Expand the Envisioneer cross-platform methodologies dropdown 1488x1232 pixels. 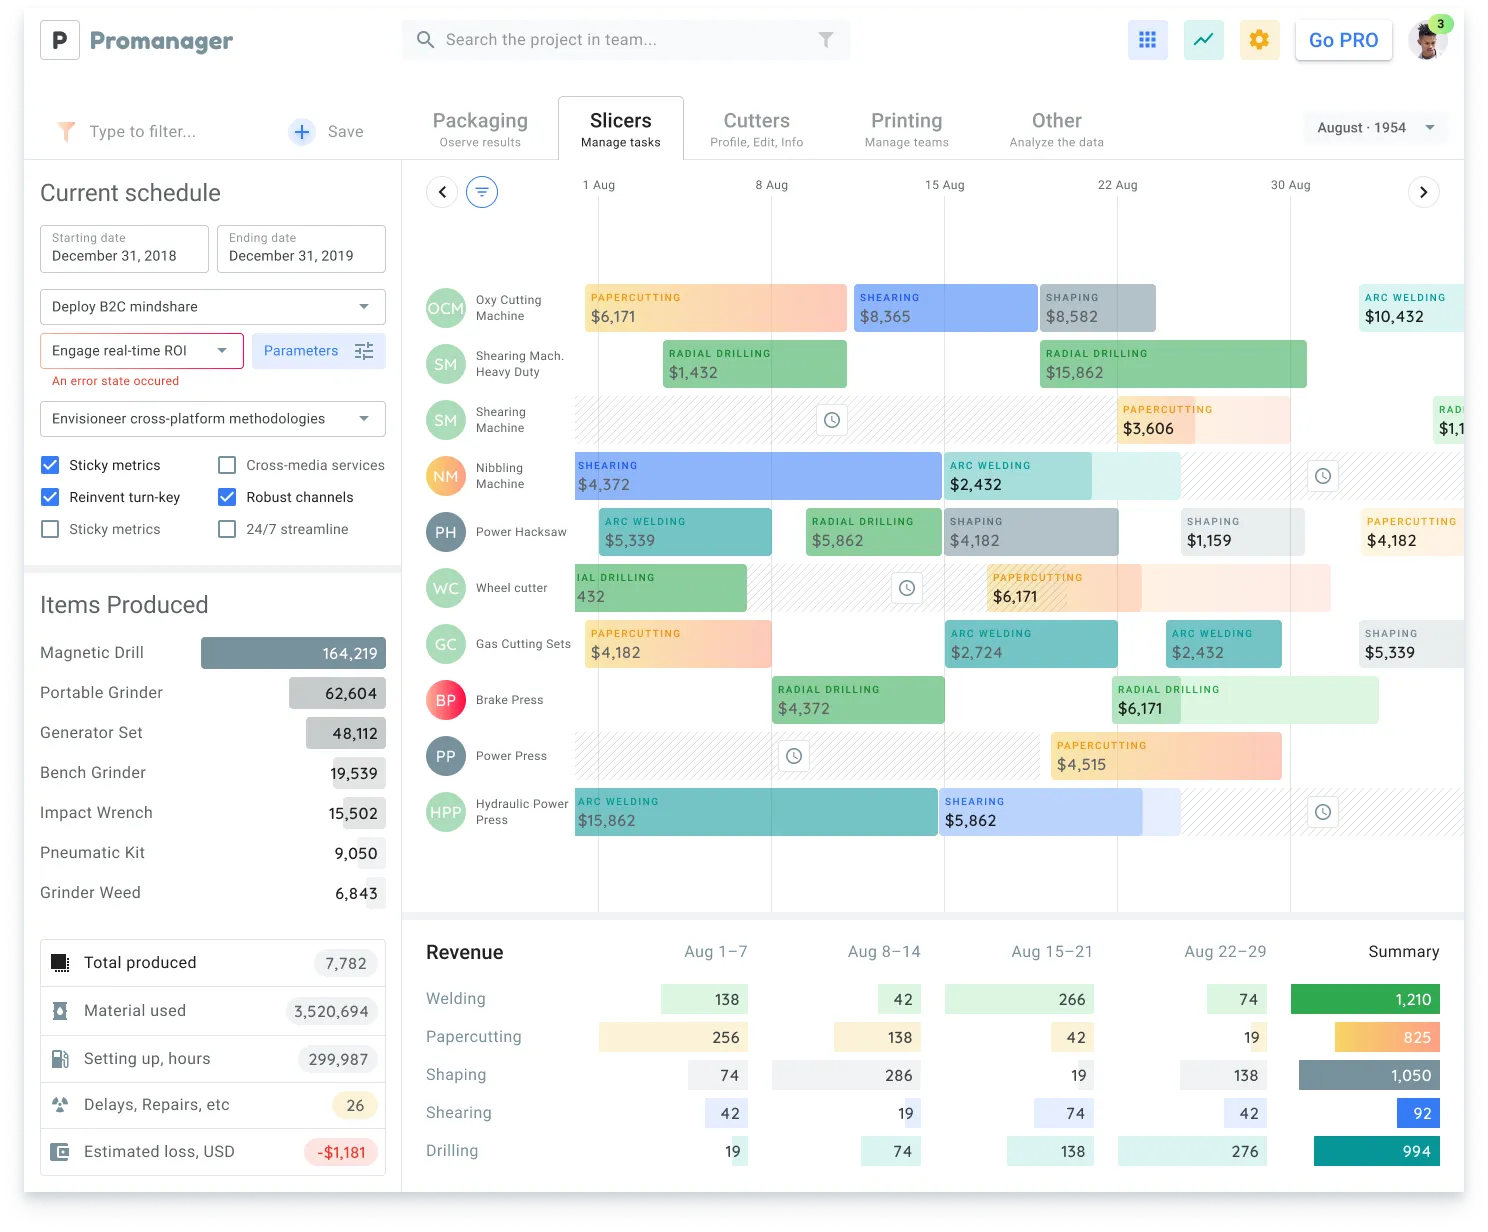click(x=212, y=418)
